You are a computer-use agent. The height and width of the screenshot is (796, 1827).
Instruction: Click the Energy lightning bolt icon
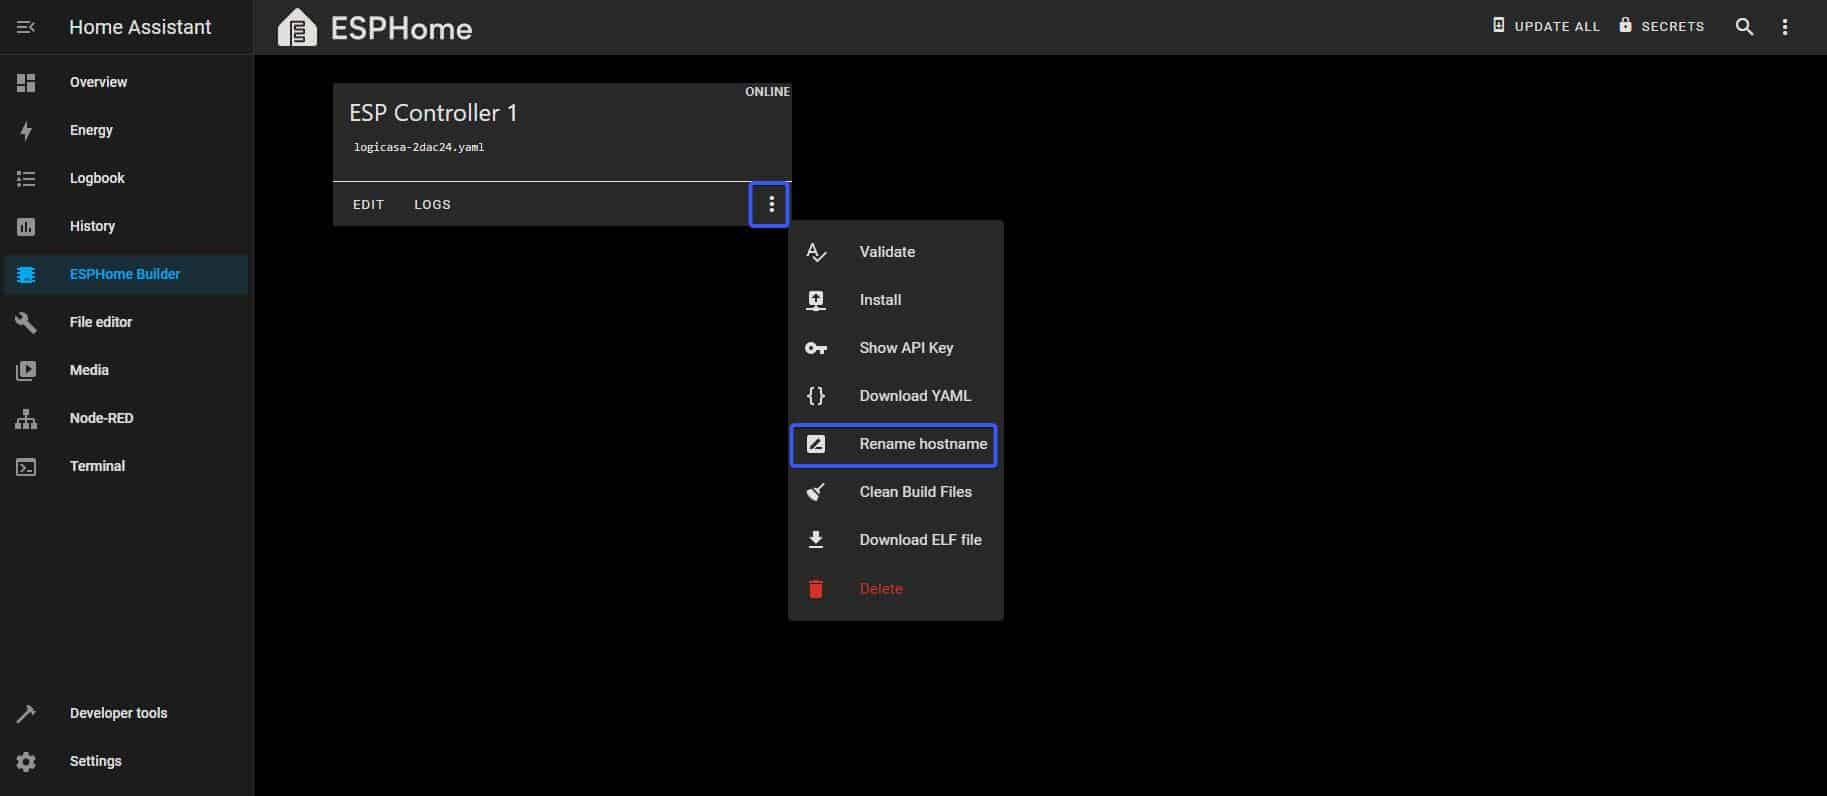(x=26, y=130)
